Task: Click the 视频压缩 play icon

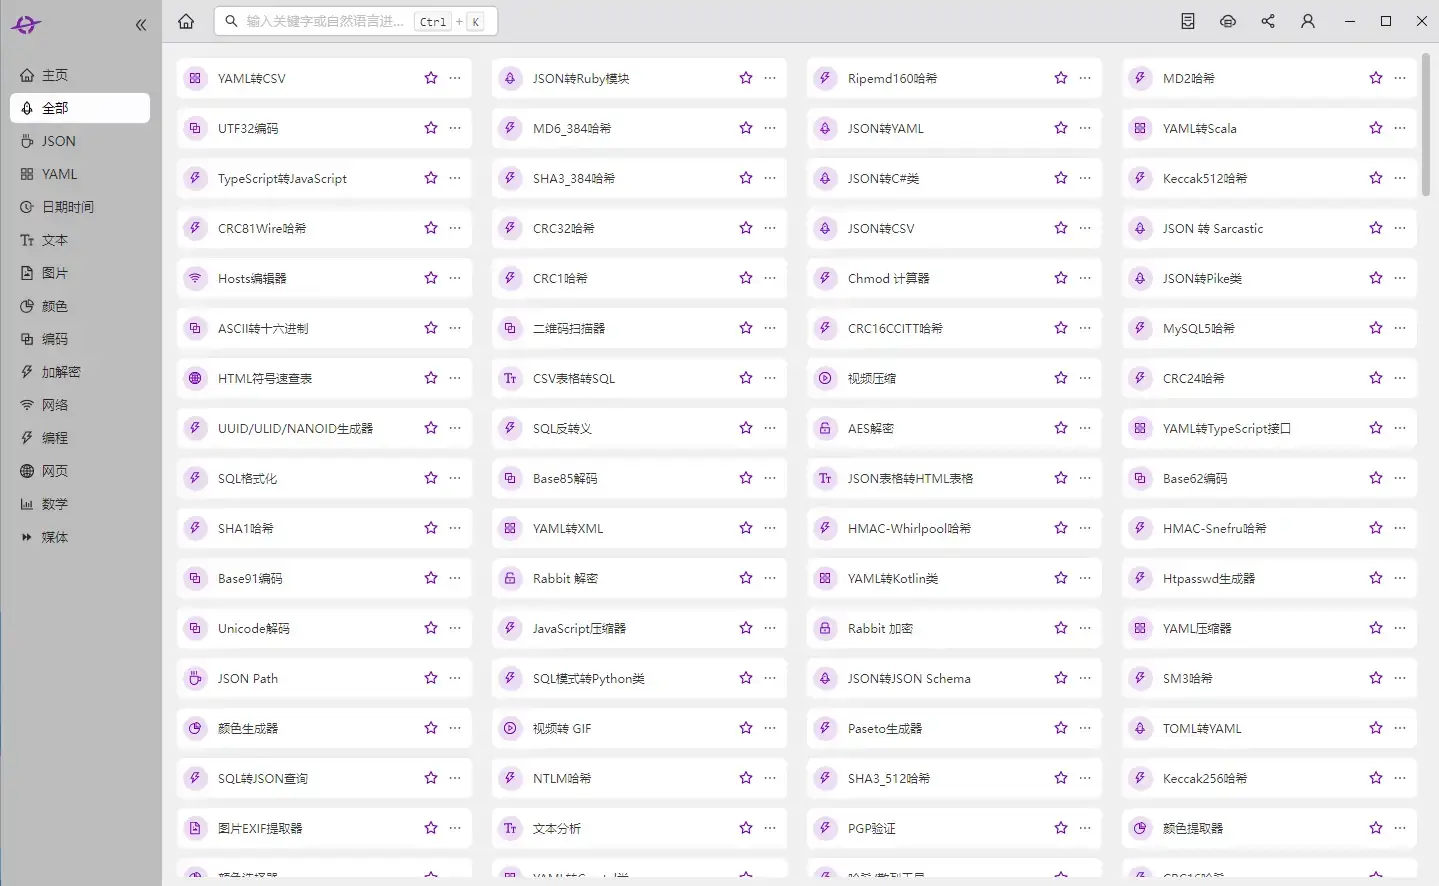Action: point(825,378)
